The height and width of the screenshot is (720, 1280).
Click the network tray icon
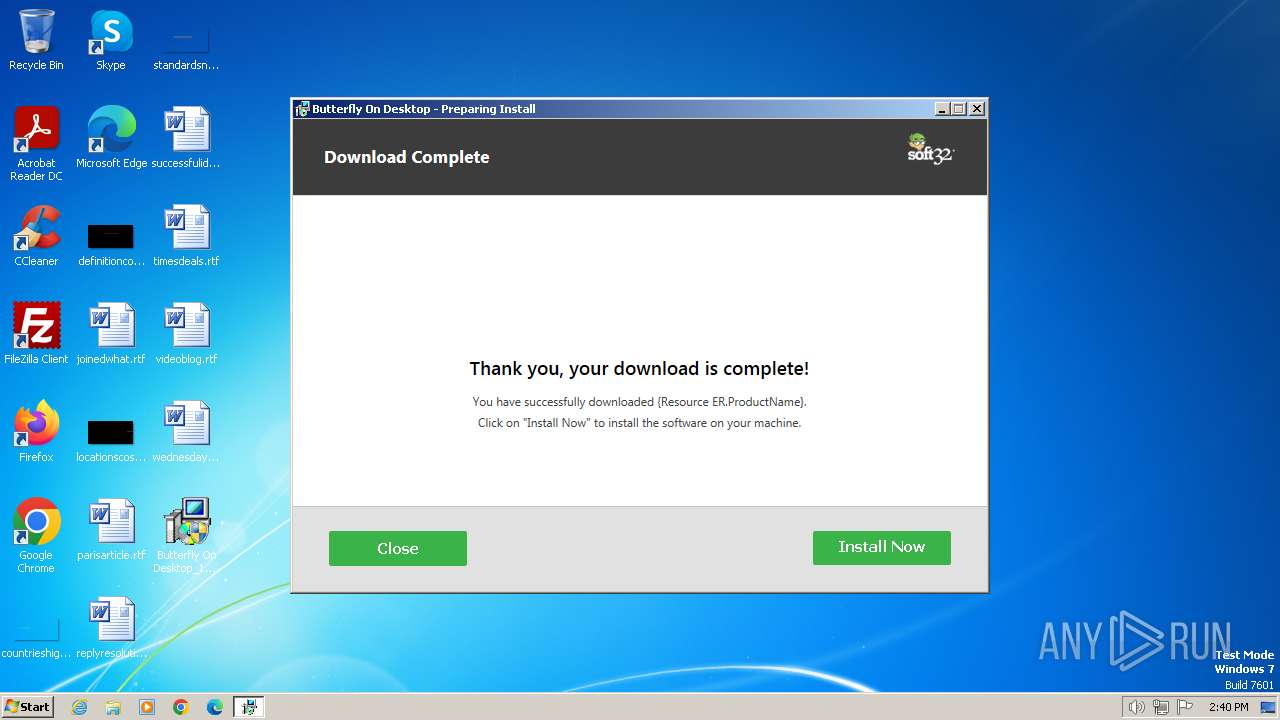[1161, 707]
